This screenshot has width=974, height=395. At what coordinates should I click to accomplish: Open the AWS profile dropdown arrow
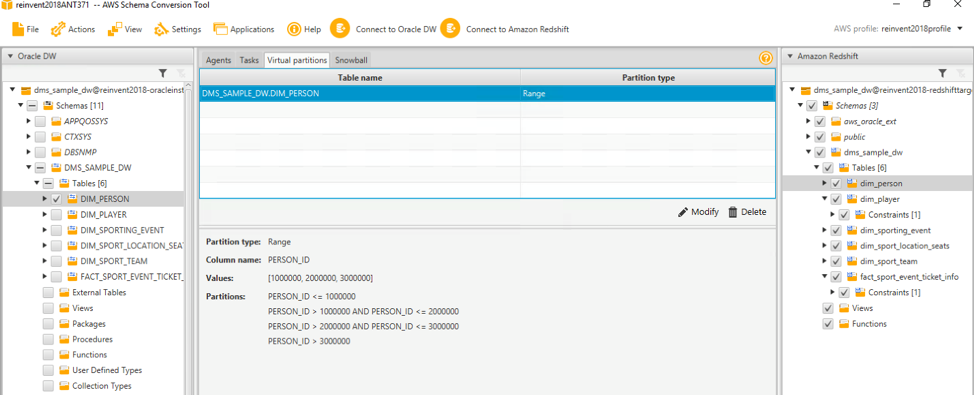(960, 29)
